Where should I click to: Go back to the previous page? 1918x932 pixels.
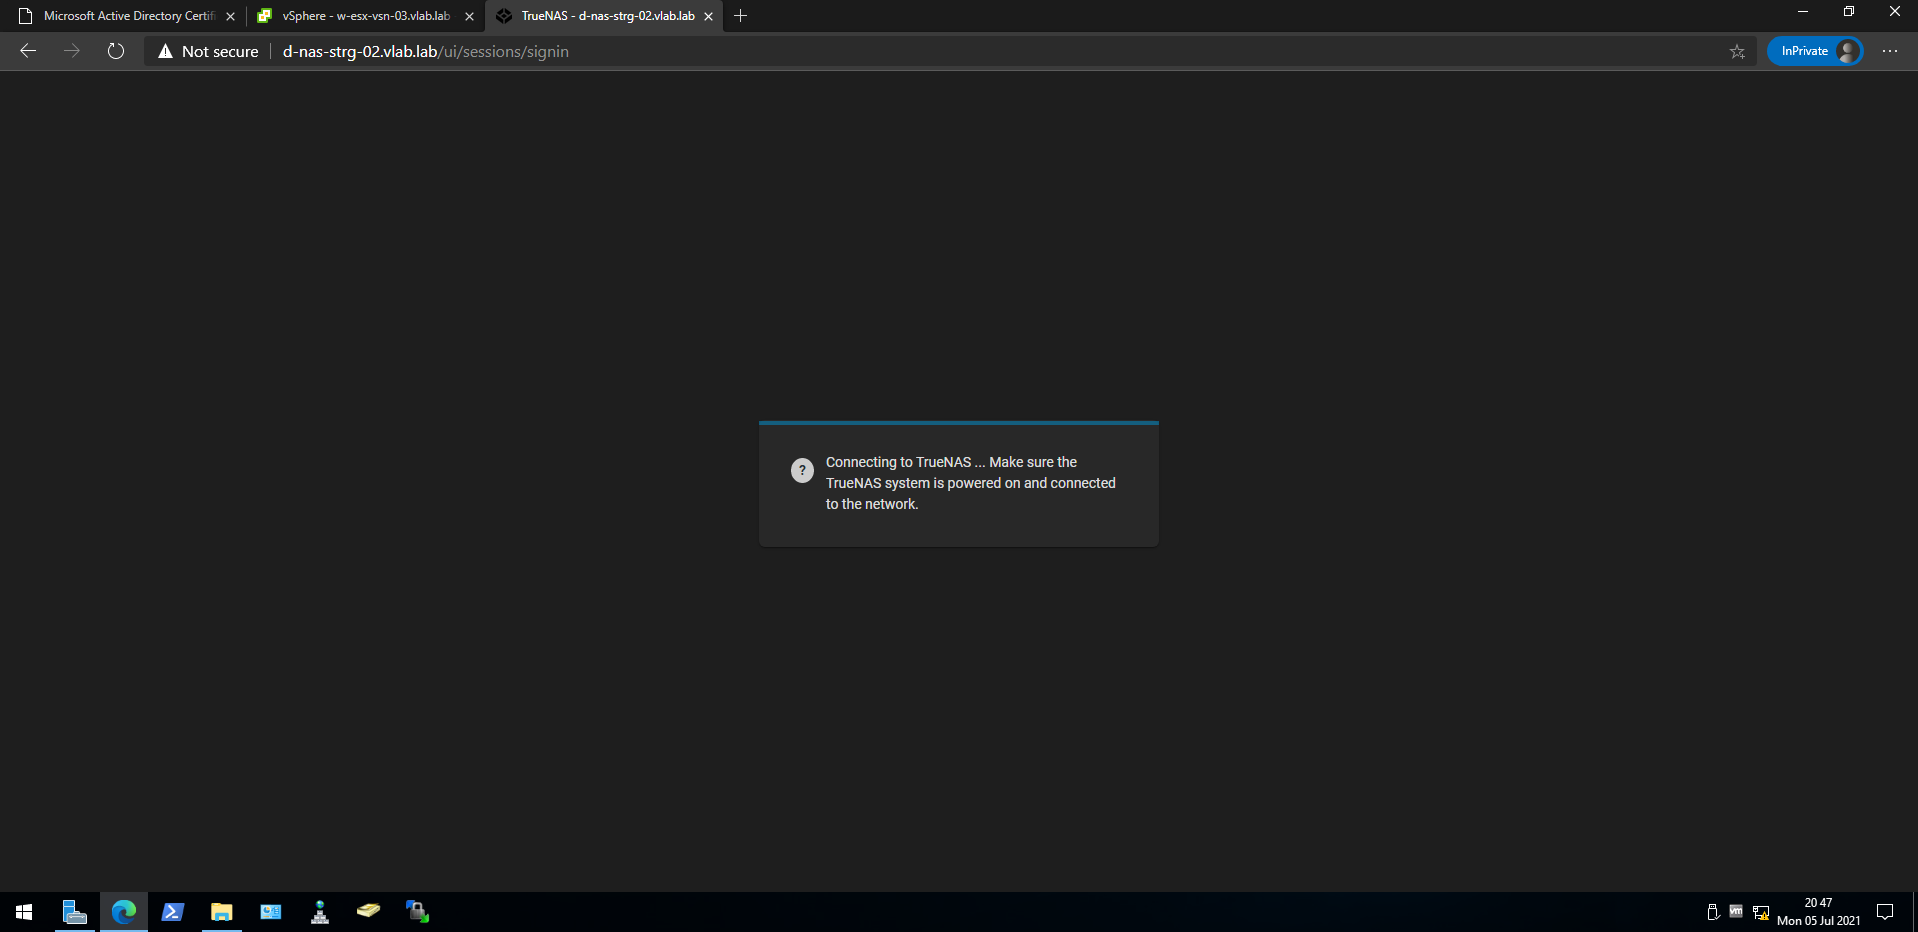click(x=28, y=51)
